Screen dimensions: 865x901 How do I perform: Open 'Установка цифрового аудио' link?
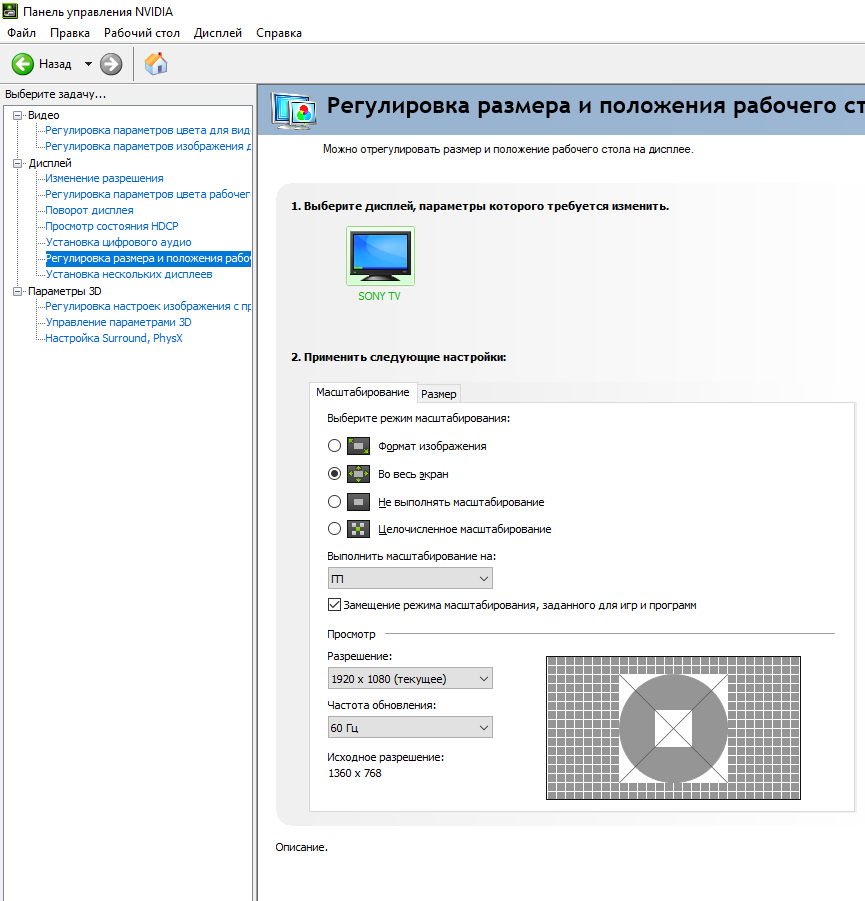click(x=118, y=242)
